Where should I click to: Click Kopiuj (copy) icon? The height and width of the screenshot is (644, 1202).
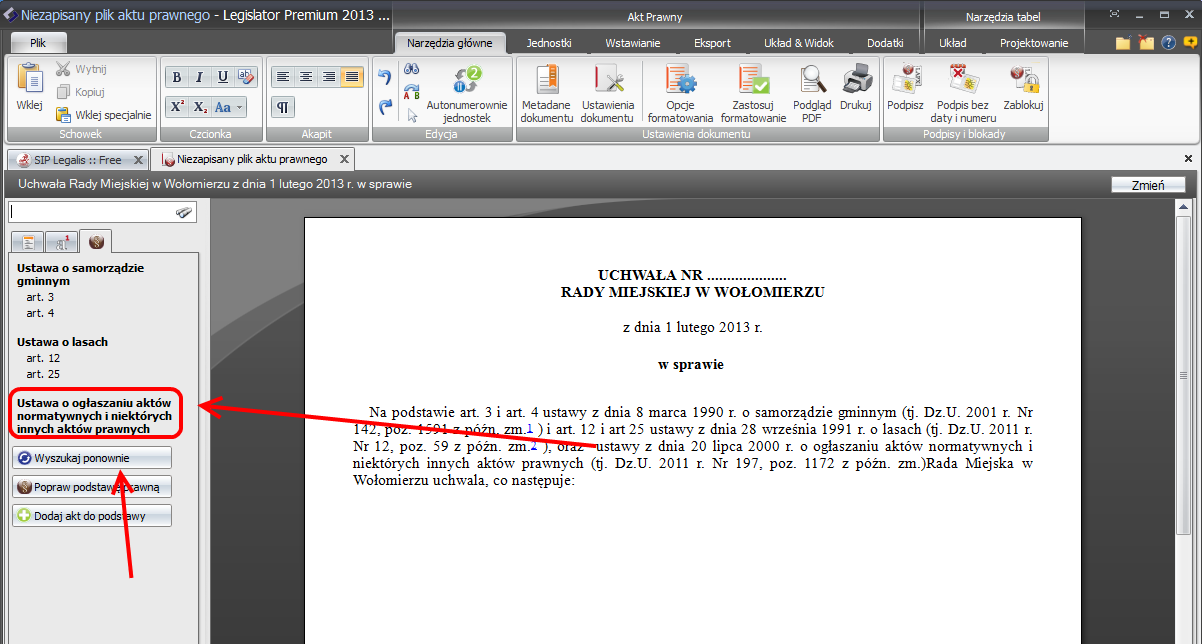click(63, 92)
